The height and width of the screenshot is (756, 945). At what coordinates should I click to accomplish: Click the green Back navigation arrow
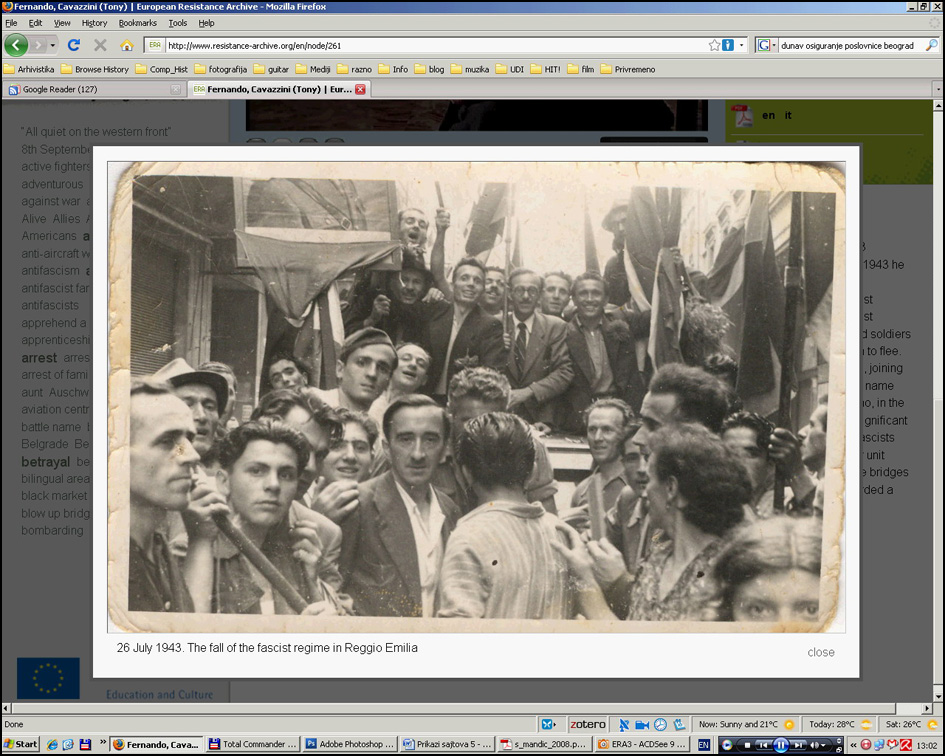pos(16,45)
